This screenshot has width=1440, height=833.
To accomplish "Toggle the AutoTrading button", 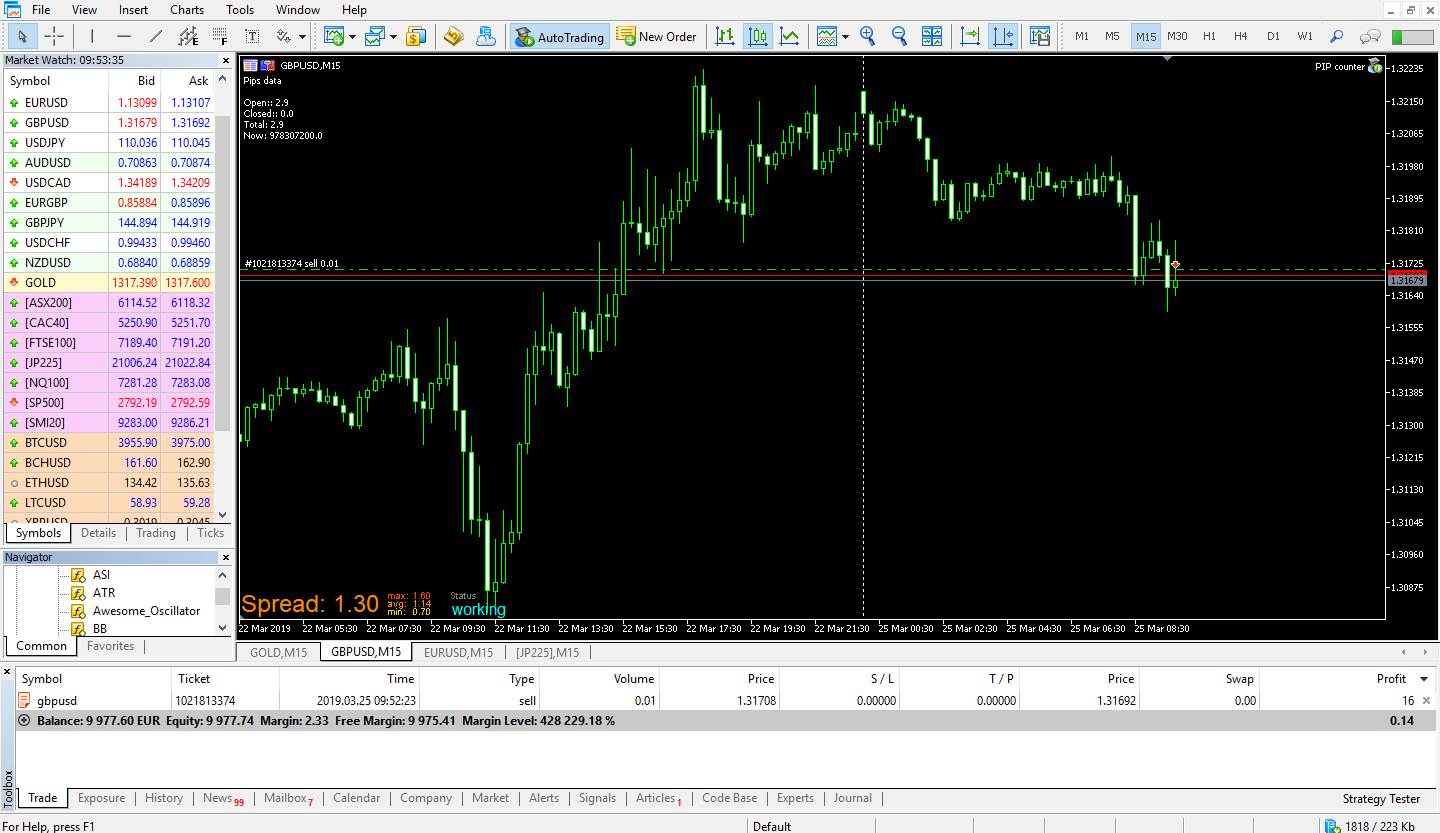I will (559, 37).
